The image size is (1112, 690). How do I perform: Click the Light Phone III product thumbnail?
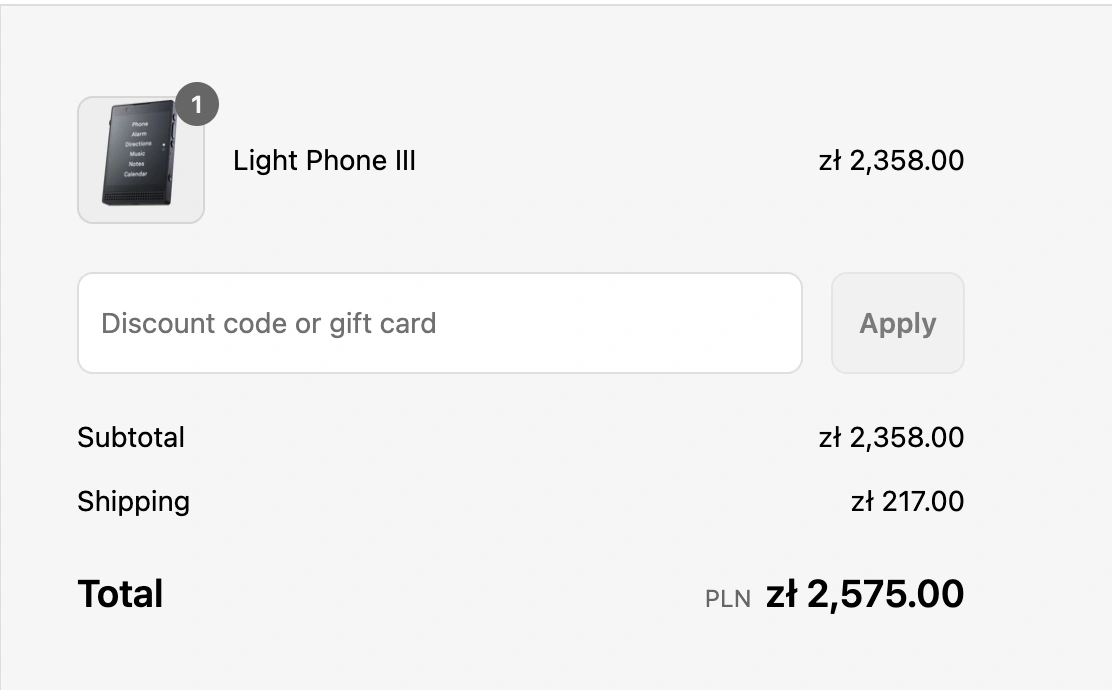tap(141, 160)
